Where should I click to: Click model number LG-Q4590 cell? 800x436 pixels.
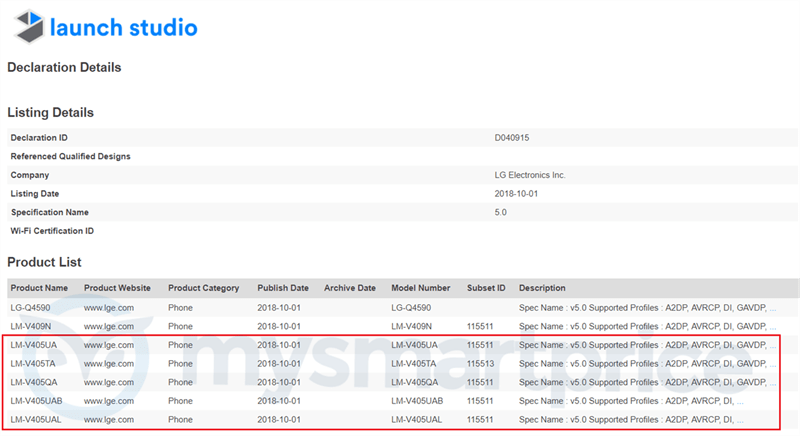point(411,308)
